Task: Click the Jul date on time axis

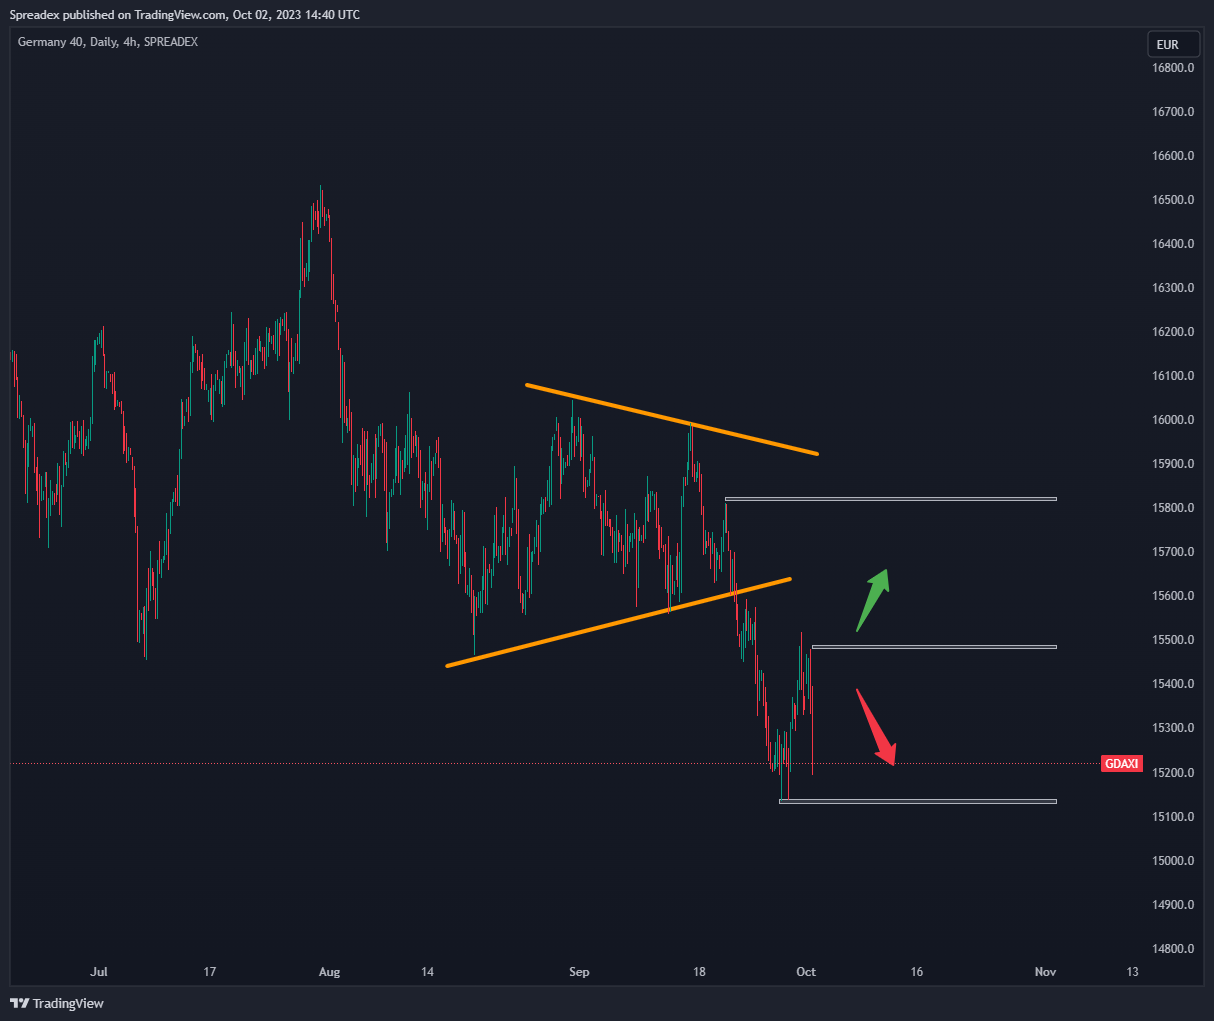Action: [x=98, y=972]
